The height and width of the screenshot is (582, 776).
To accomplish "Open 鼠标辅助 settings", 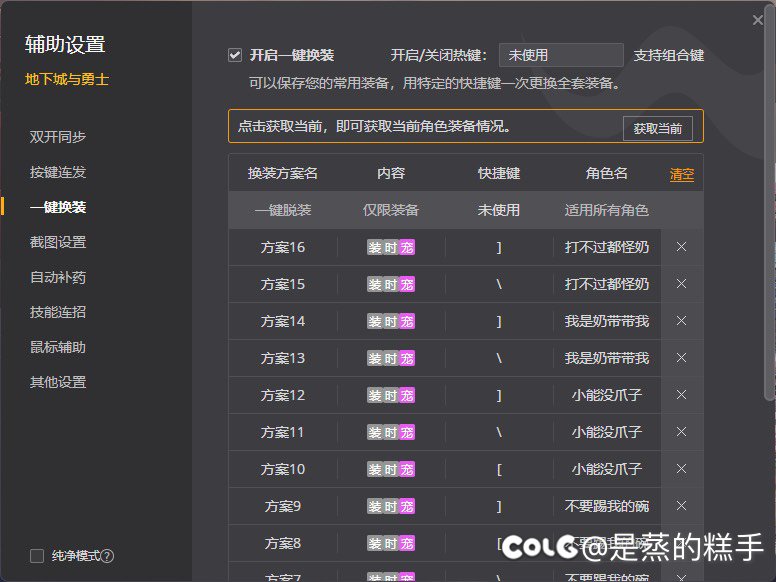I will pos(58,347).
